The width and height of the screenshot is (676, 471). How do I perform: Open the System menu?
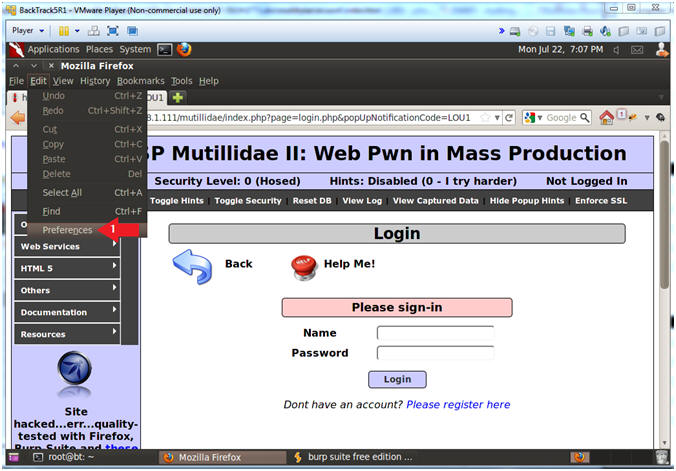(135, 50)
